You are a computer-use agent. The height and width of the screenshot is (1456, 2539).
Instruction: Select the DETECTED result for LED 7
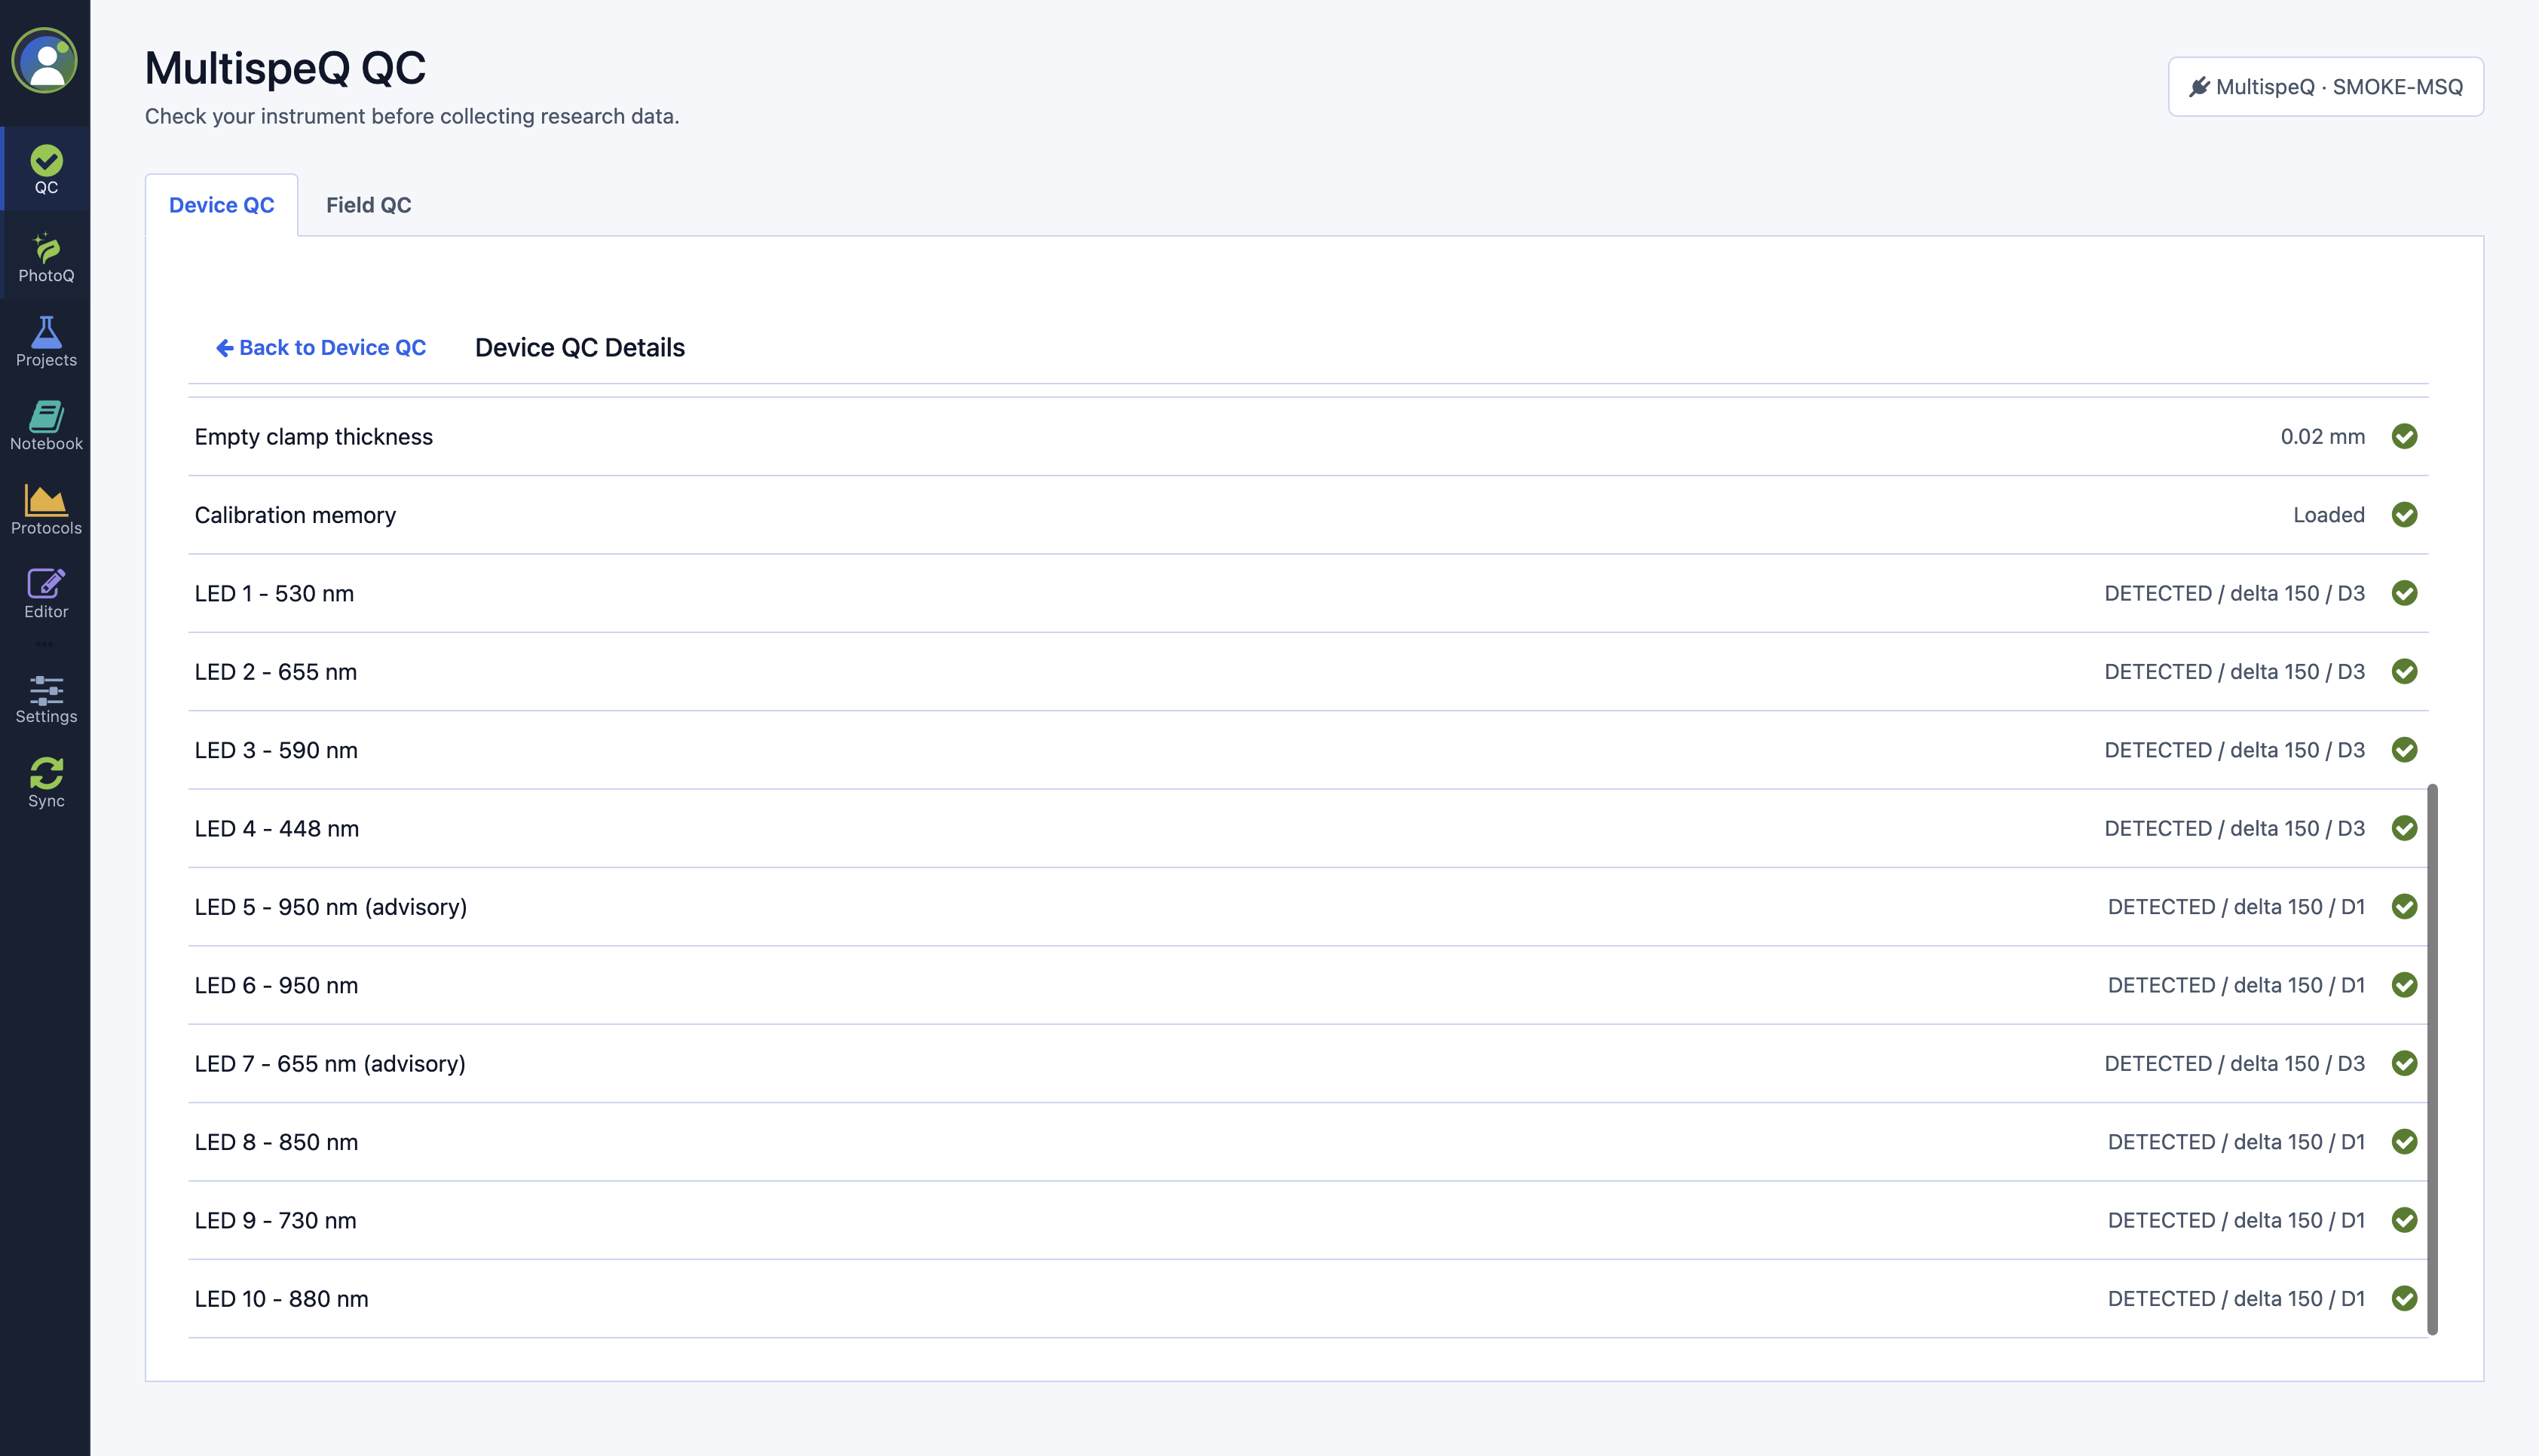click(x=2235, y=1064)
